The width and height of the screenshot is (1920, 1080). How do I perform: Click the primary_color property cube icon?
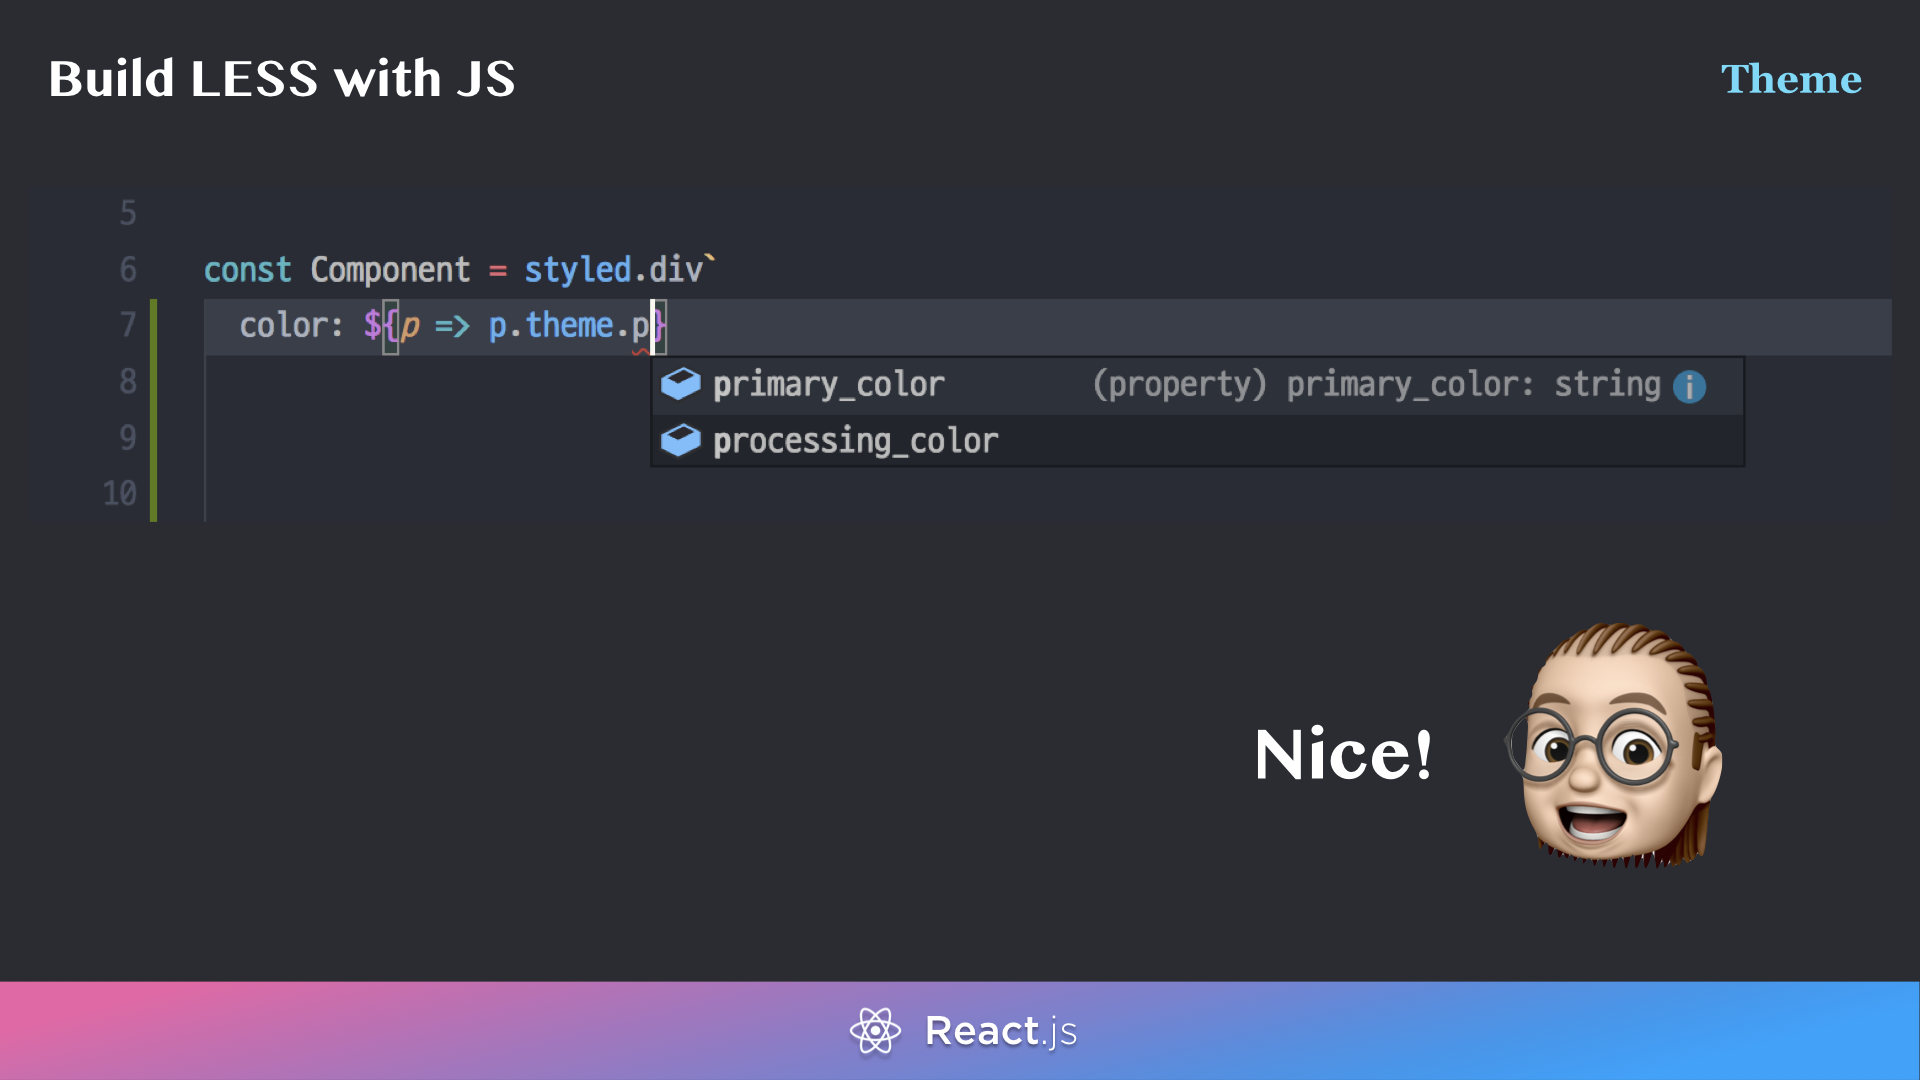[x=681, y=384]
